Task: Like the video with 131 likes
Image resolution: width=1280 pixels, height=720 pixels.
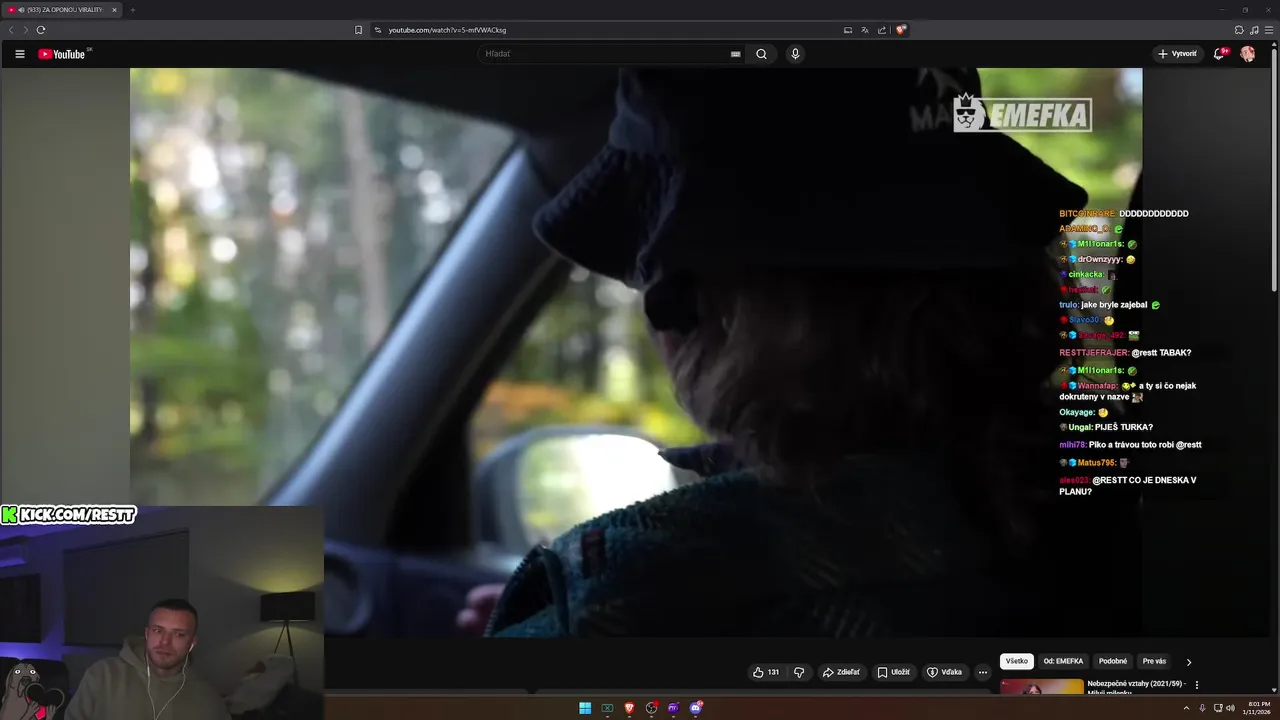Action: [766, 672]
